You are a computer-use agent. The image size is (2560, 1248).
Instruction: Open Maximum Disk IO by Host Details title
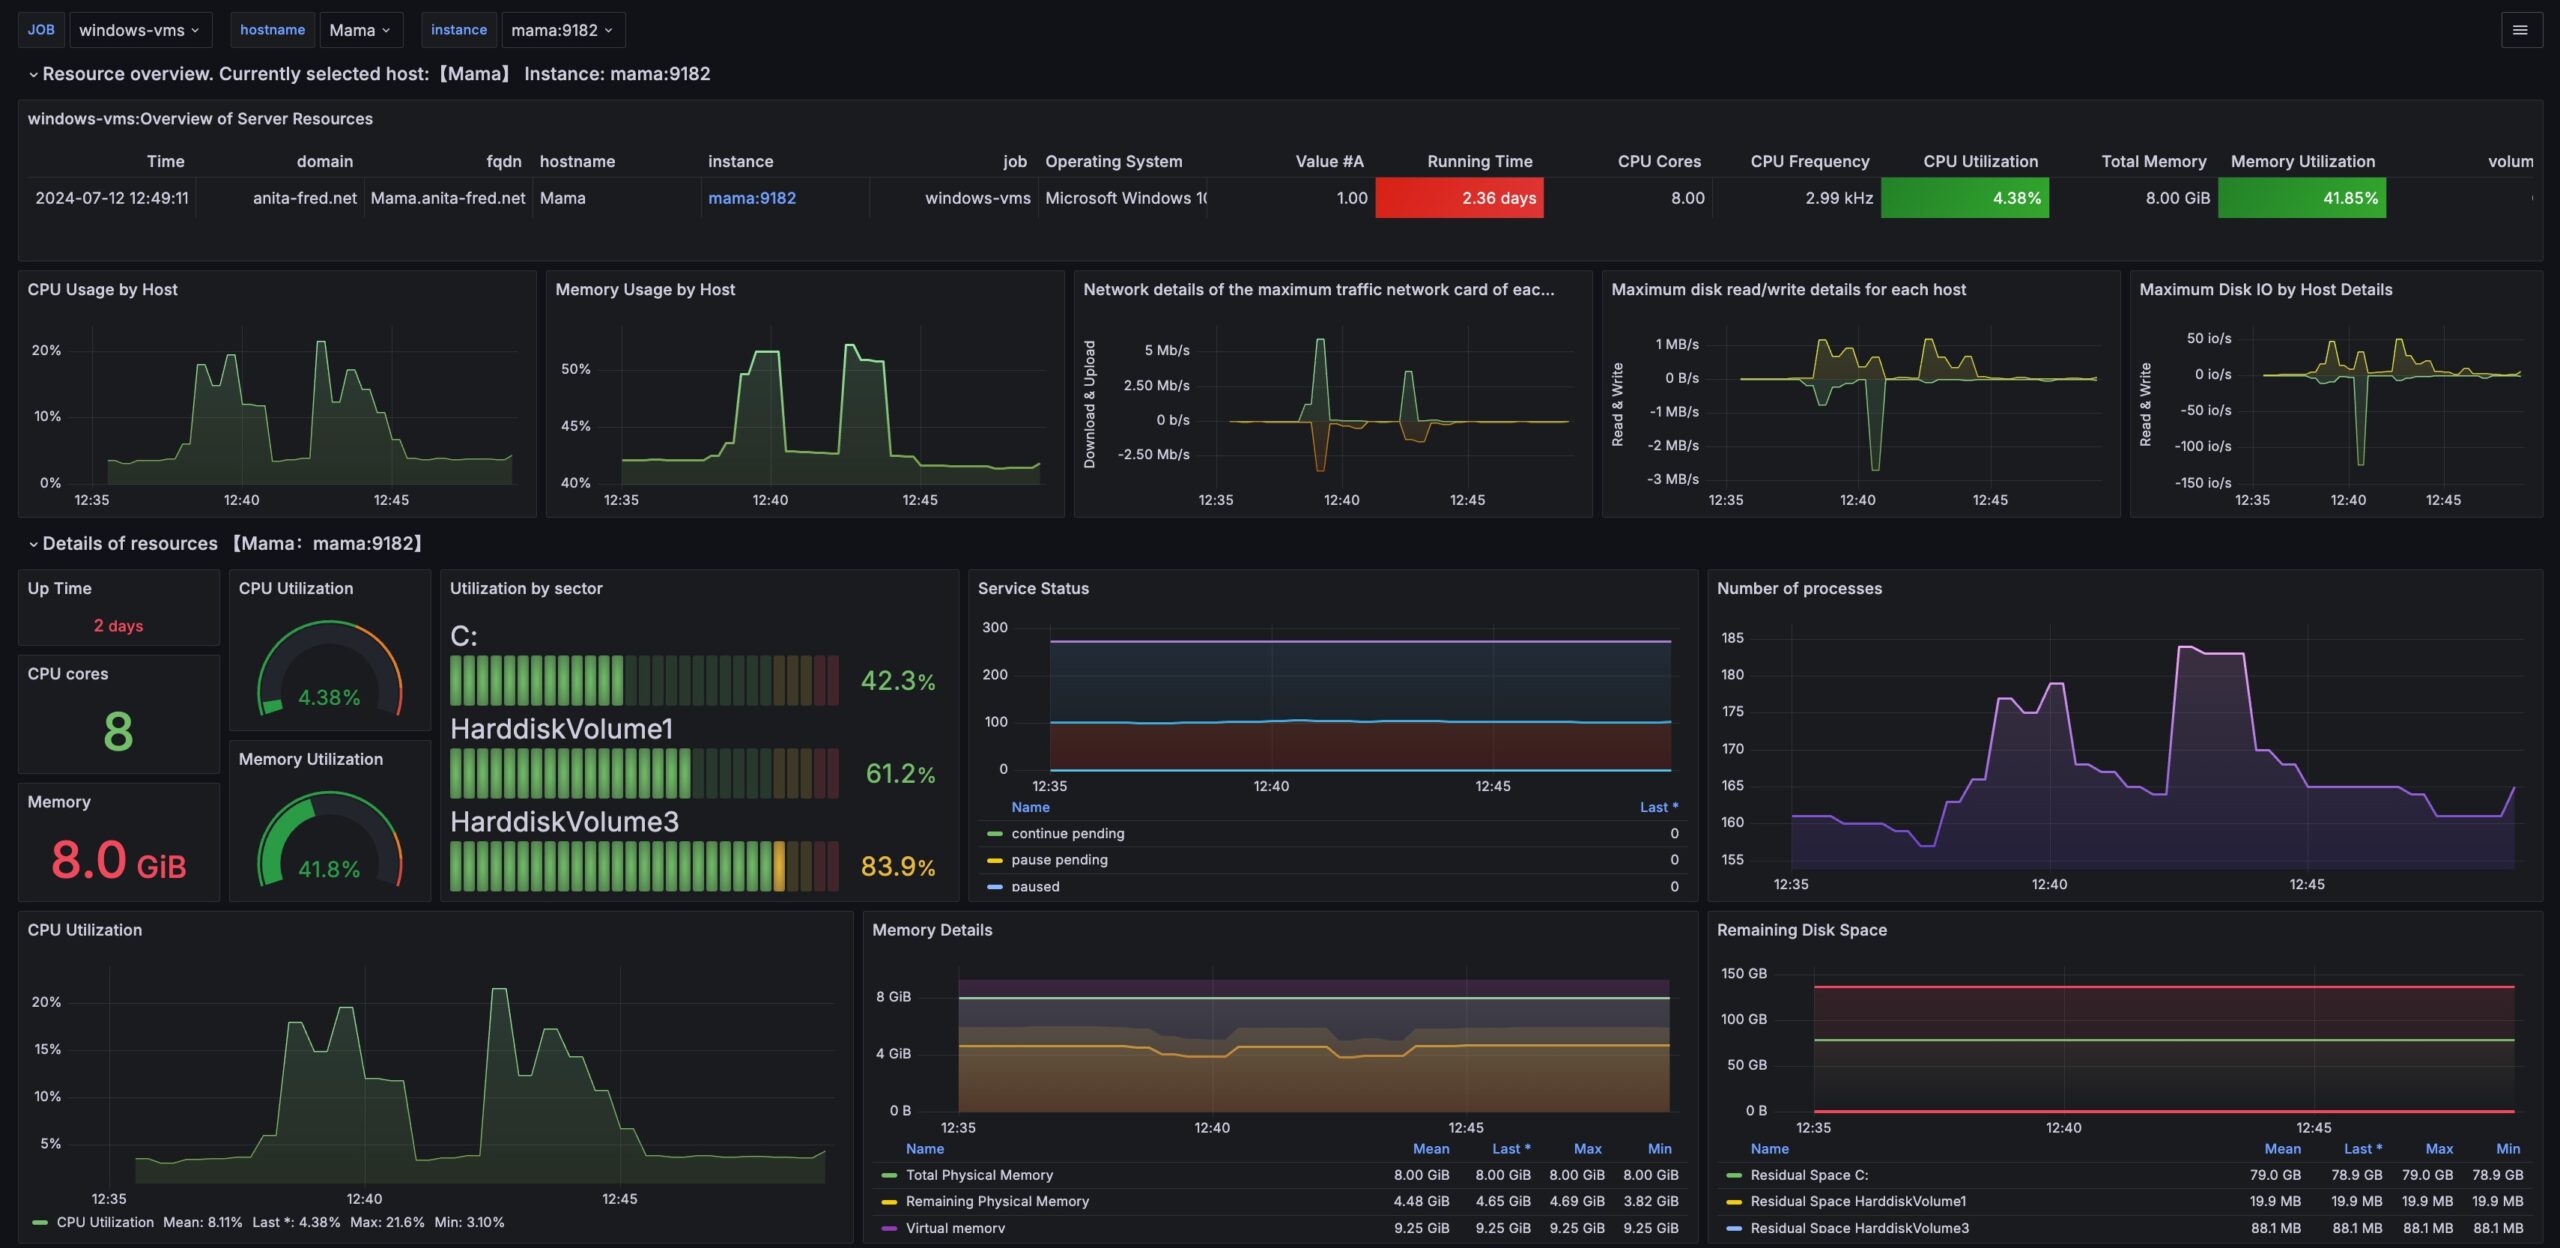pyautogui.click(x=2265, y=289)
